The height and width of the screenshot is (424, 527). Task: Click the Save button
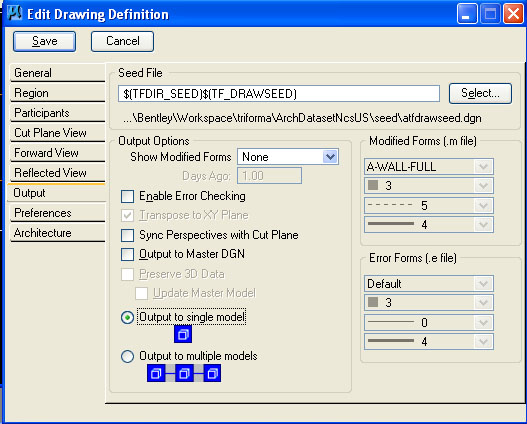(x=44, y=41)
